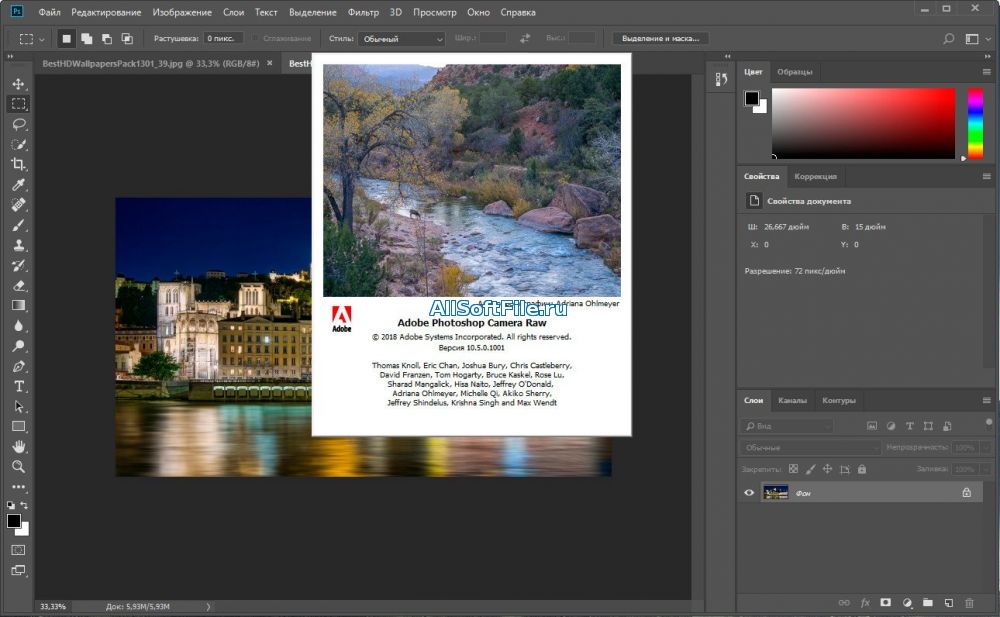Click the delete layer trash icon

point(969,603)
